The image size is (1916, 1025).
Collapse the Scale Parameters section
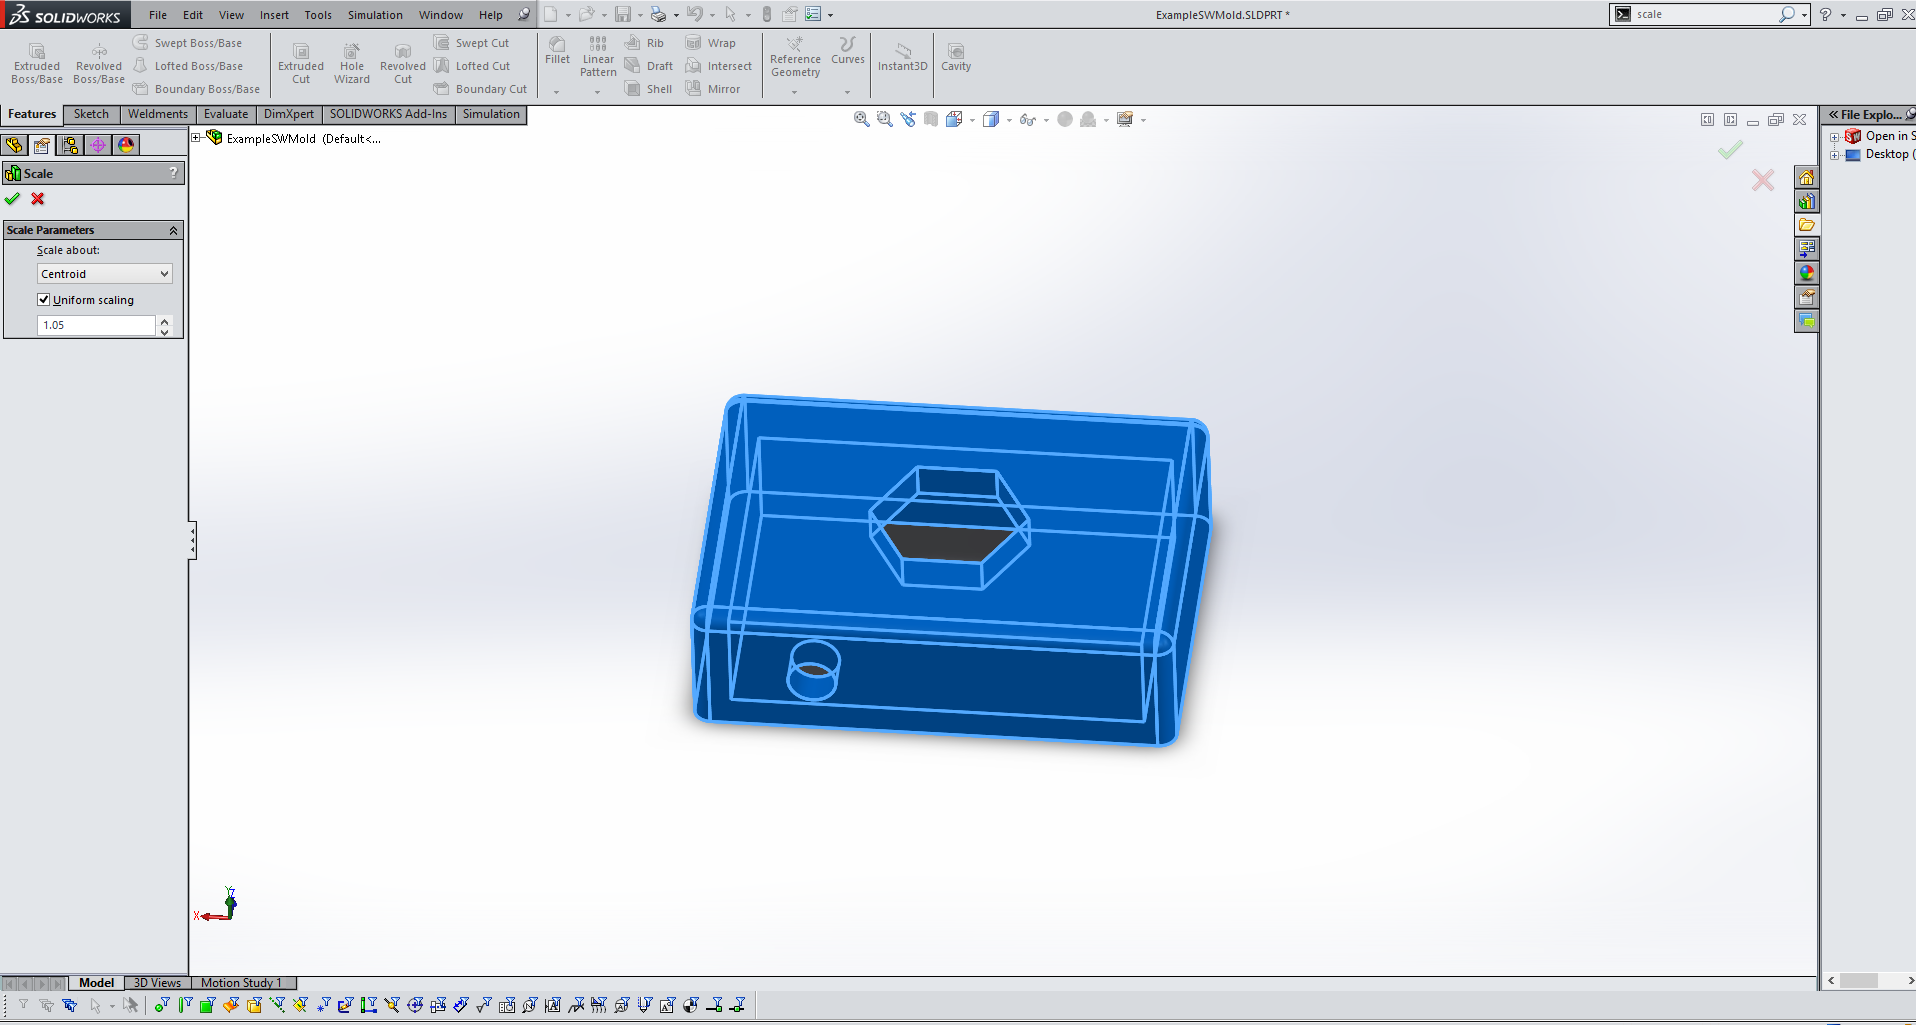coord(173,230)
